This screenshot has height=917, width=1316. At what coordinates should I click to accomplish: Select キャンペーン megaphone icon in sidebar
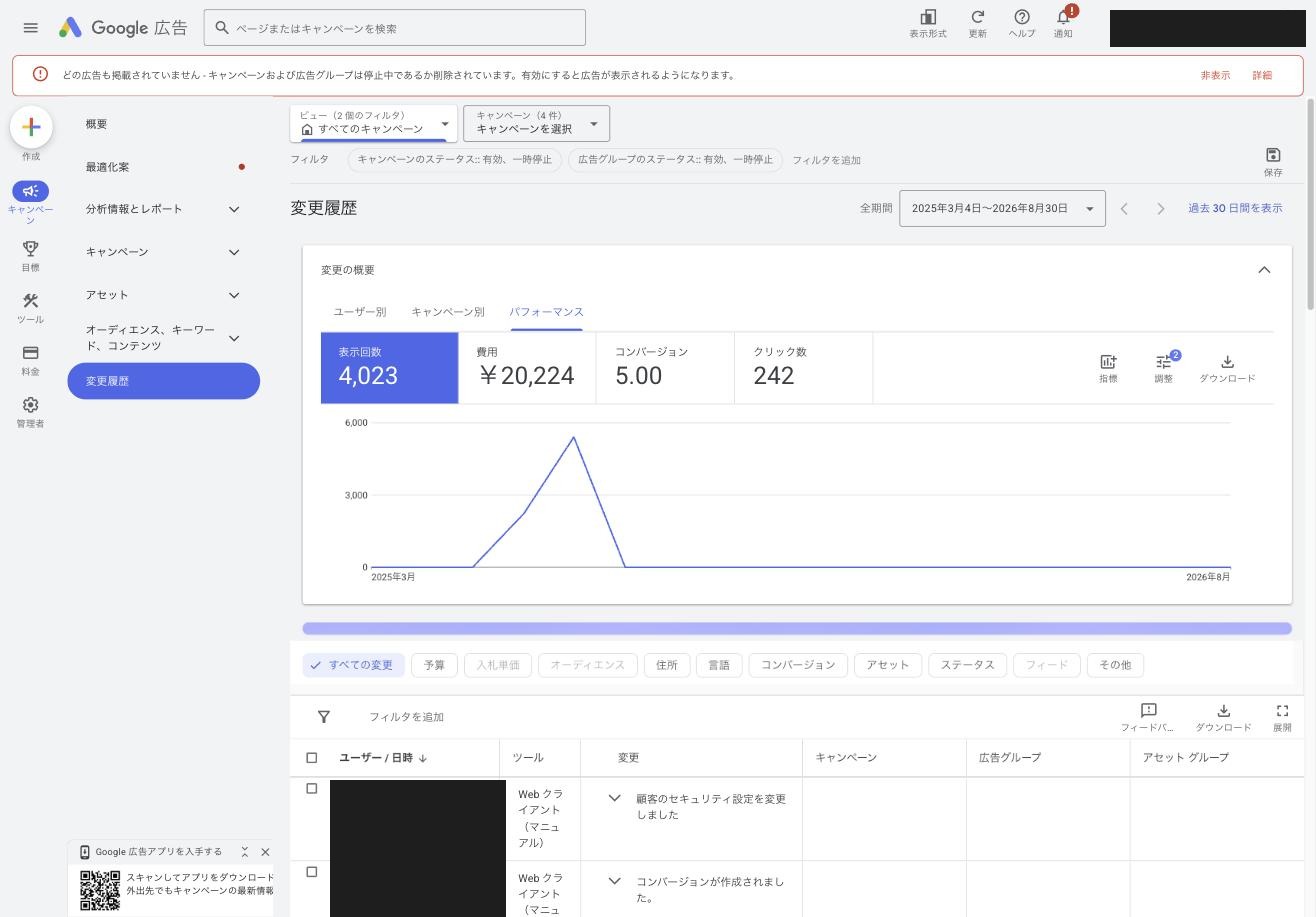(x=30, y=191)
